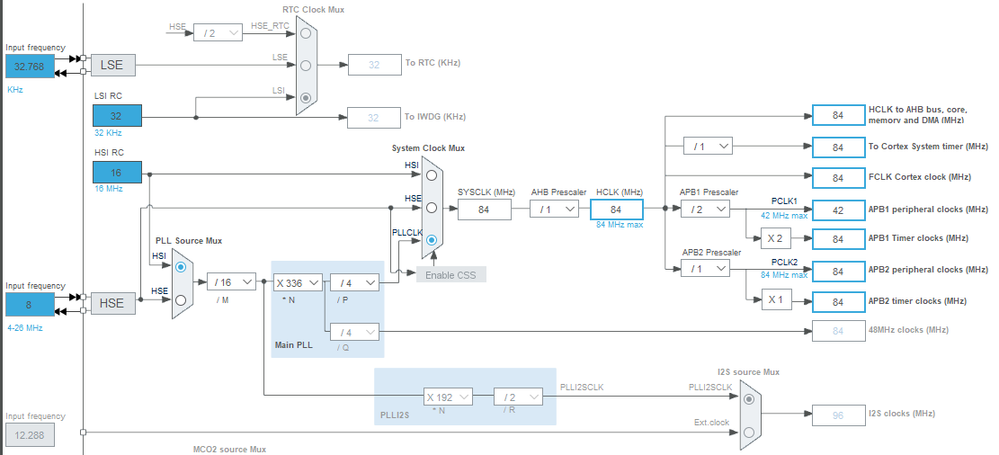Choose HSI in PLL Source Mux
The width and height of the screenshot is (999, 455).
[x=181, y=267]
